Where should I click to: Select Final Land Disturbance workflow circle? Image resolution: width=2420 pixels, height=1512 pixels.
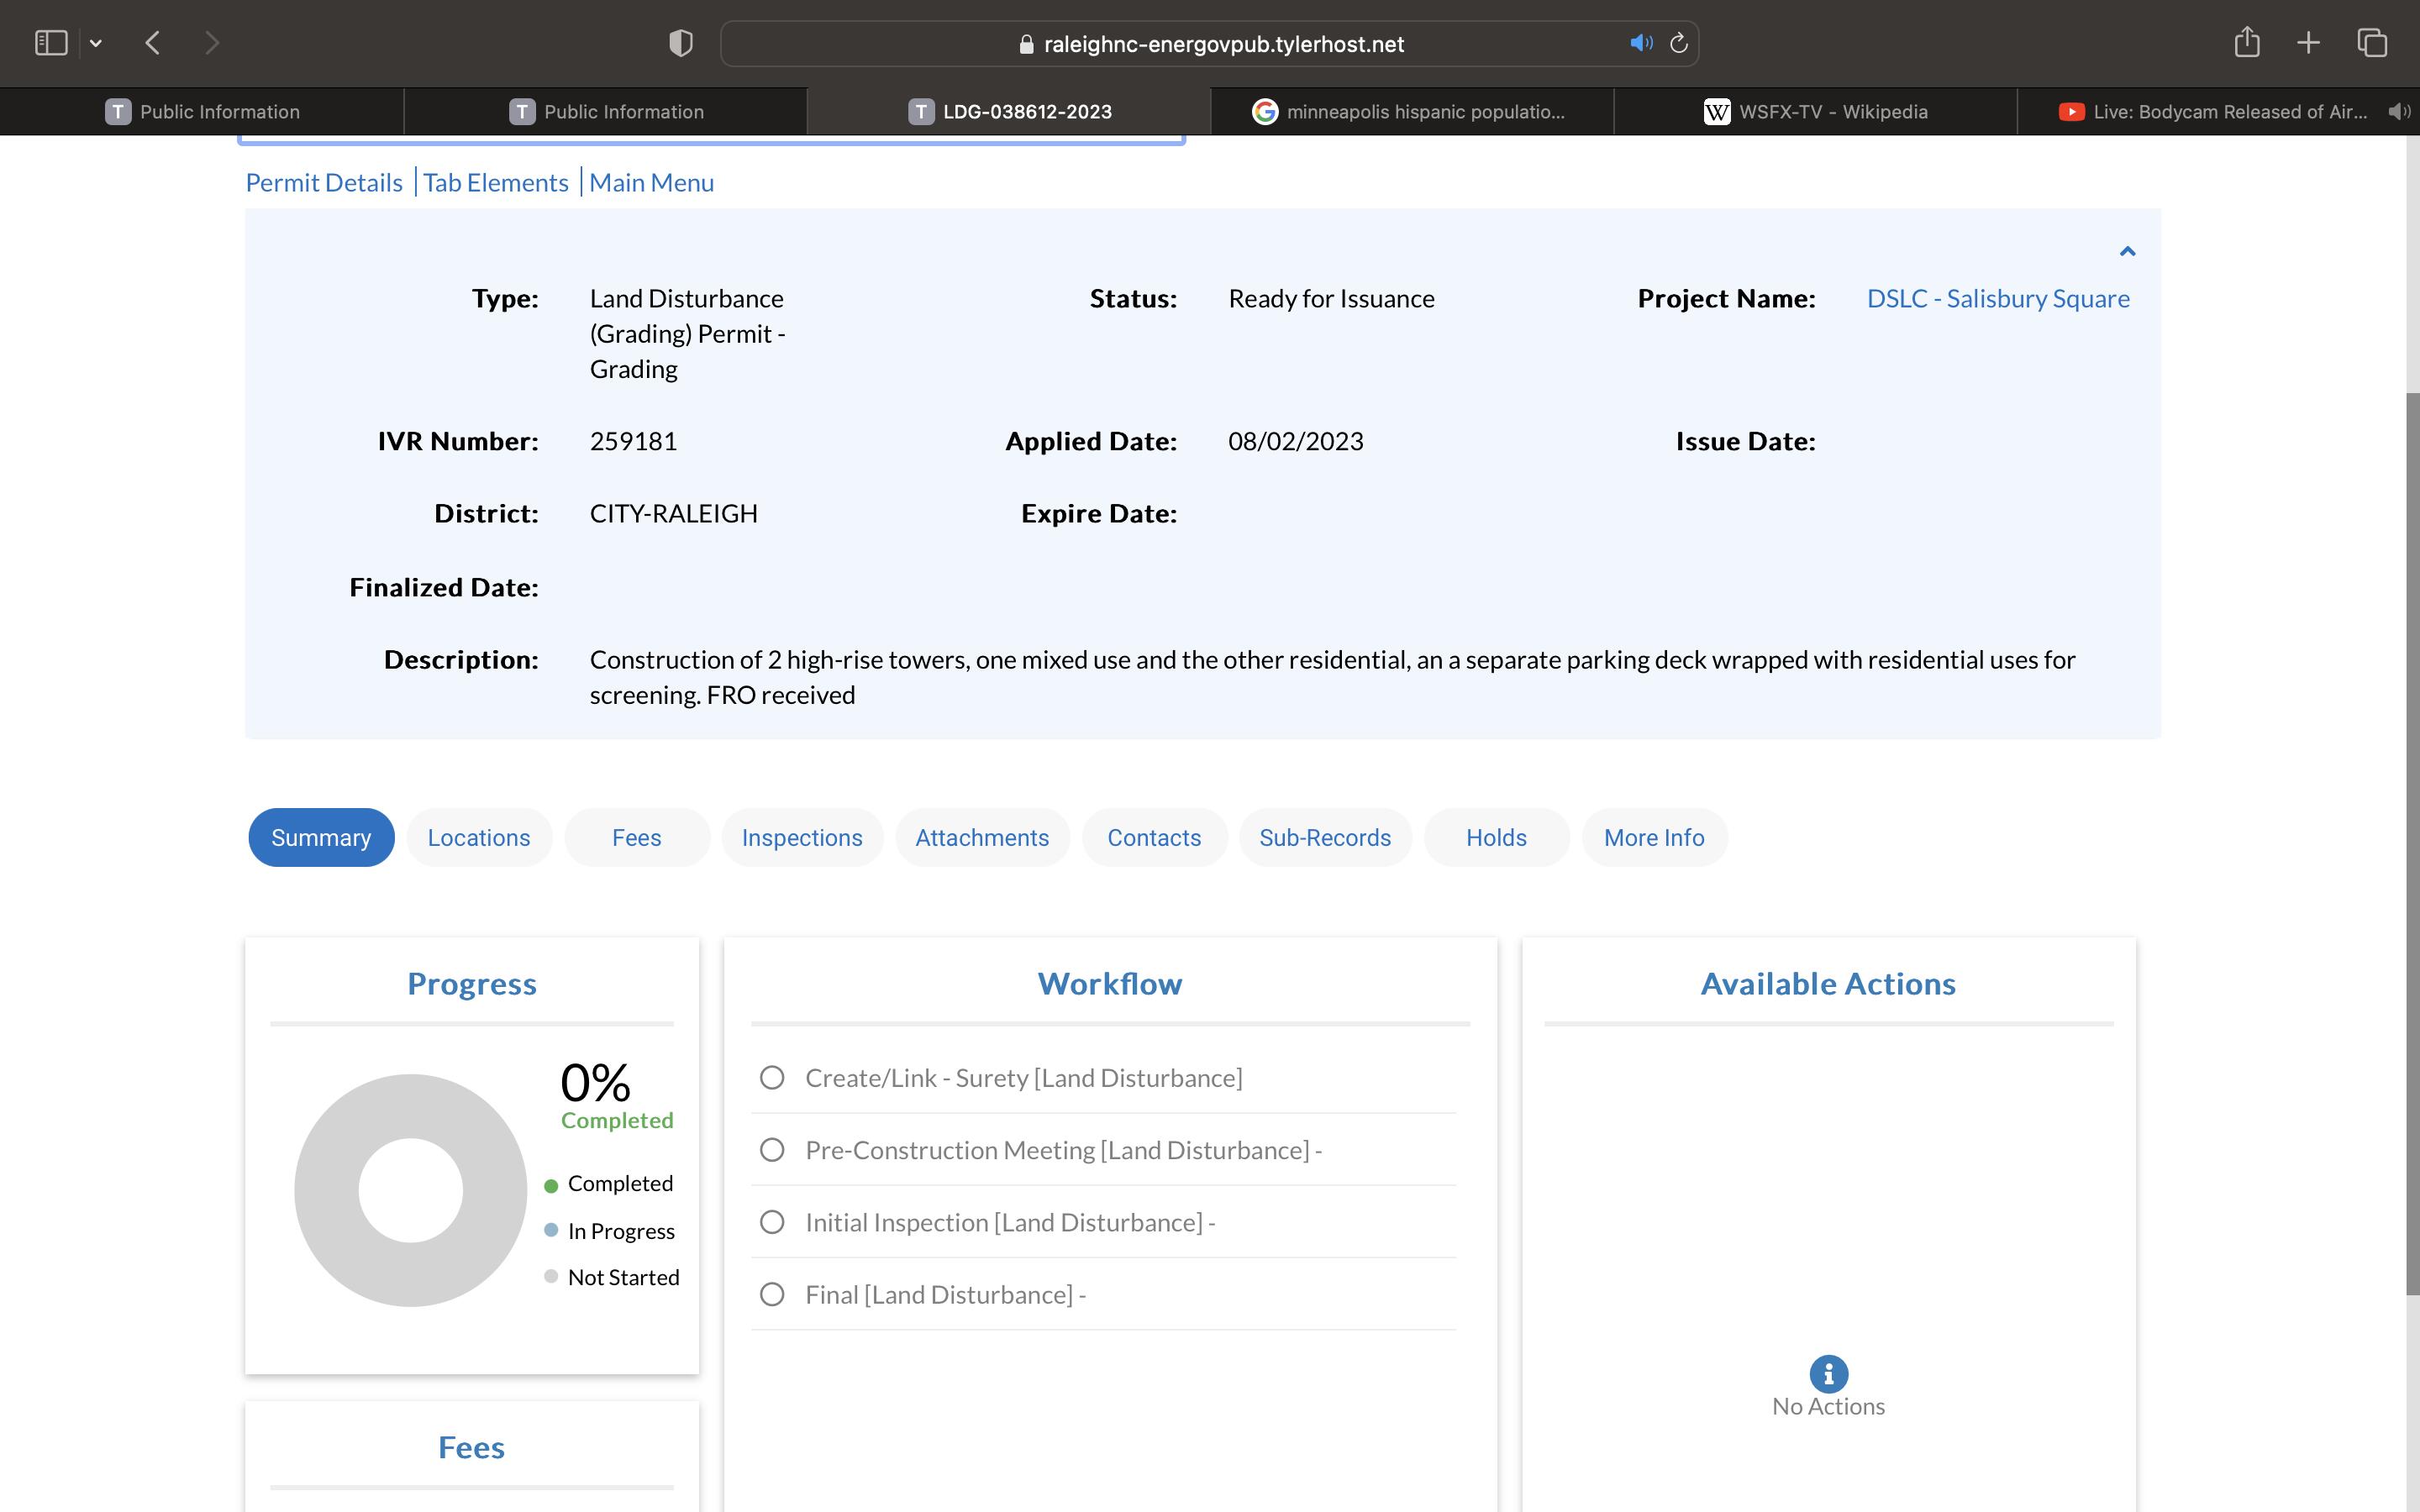(x=772, y=1294)
